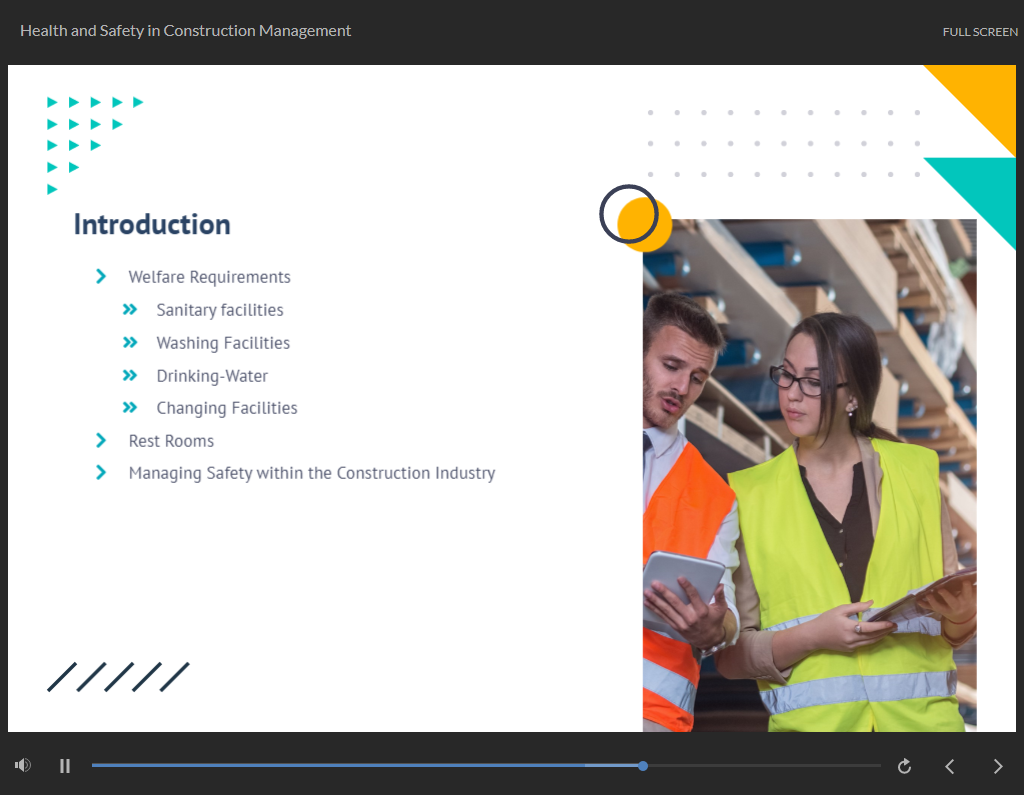
Task: Go to the previous slide
Action: tap(950, 766)
